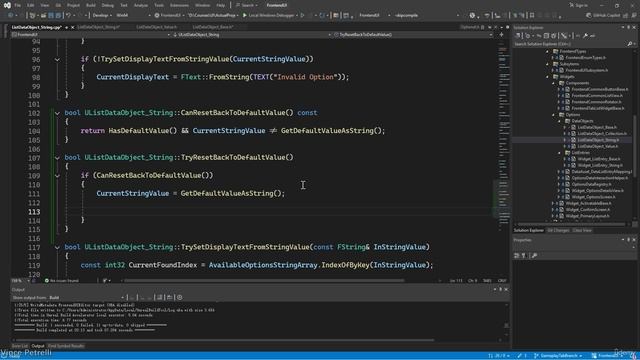This screenshot has width=640, height=360.
Task: Open the Show output from Build dropdown
Action: pyautogui.click(x=86, y=298)
